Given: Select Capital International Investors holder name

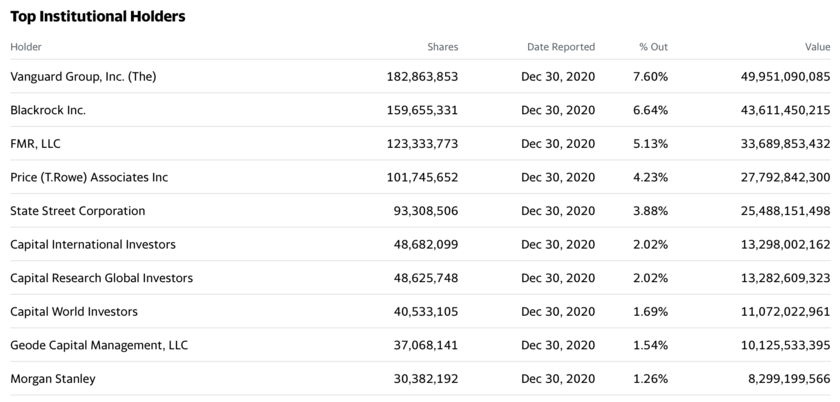Looking at the screenshot, I should coord(93,244).
